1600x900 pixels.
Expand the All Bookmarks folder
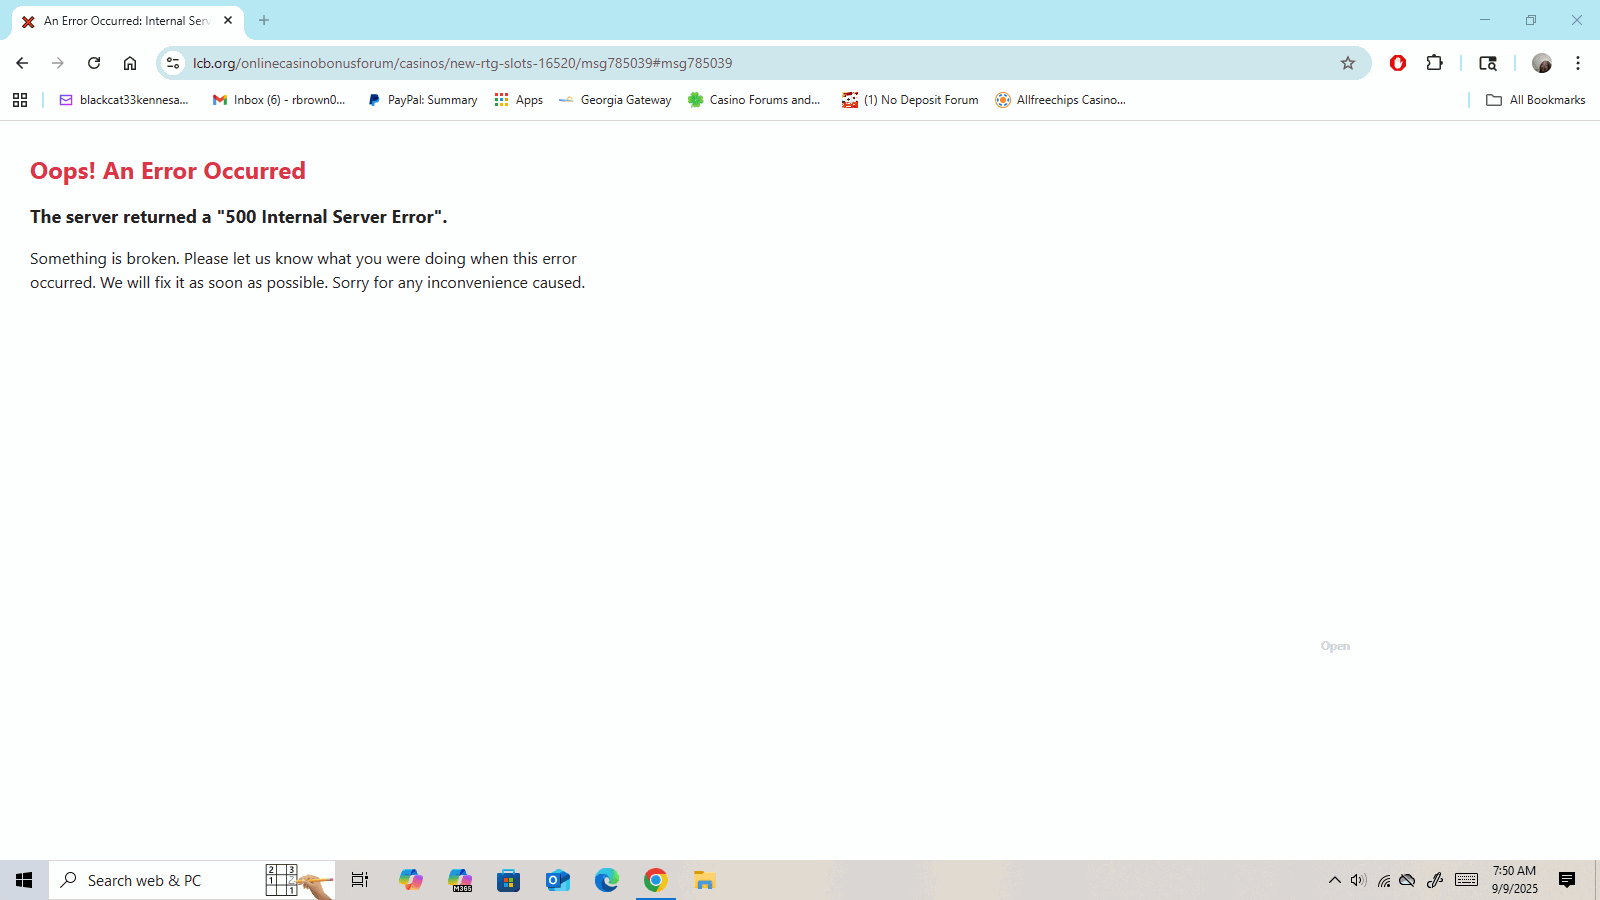pyautogui.click(x=1536, y=100)
